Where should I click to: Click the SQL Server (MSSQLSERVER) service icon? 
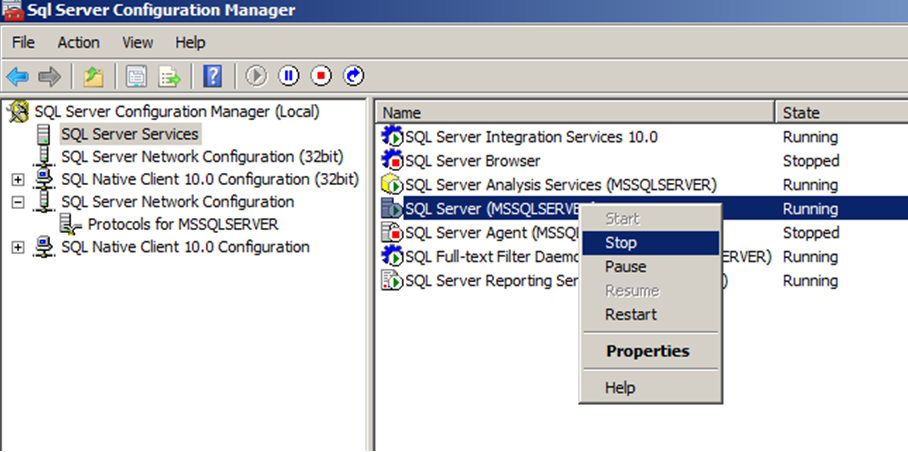pyautogui.click(x=392, y=208)
